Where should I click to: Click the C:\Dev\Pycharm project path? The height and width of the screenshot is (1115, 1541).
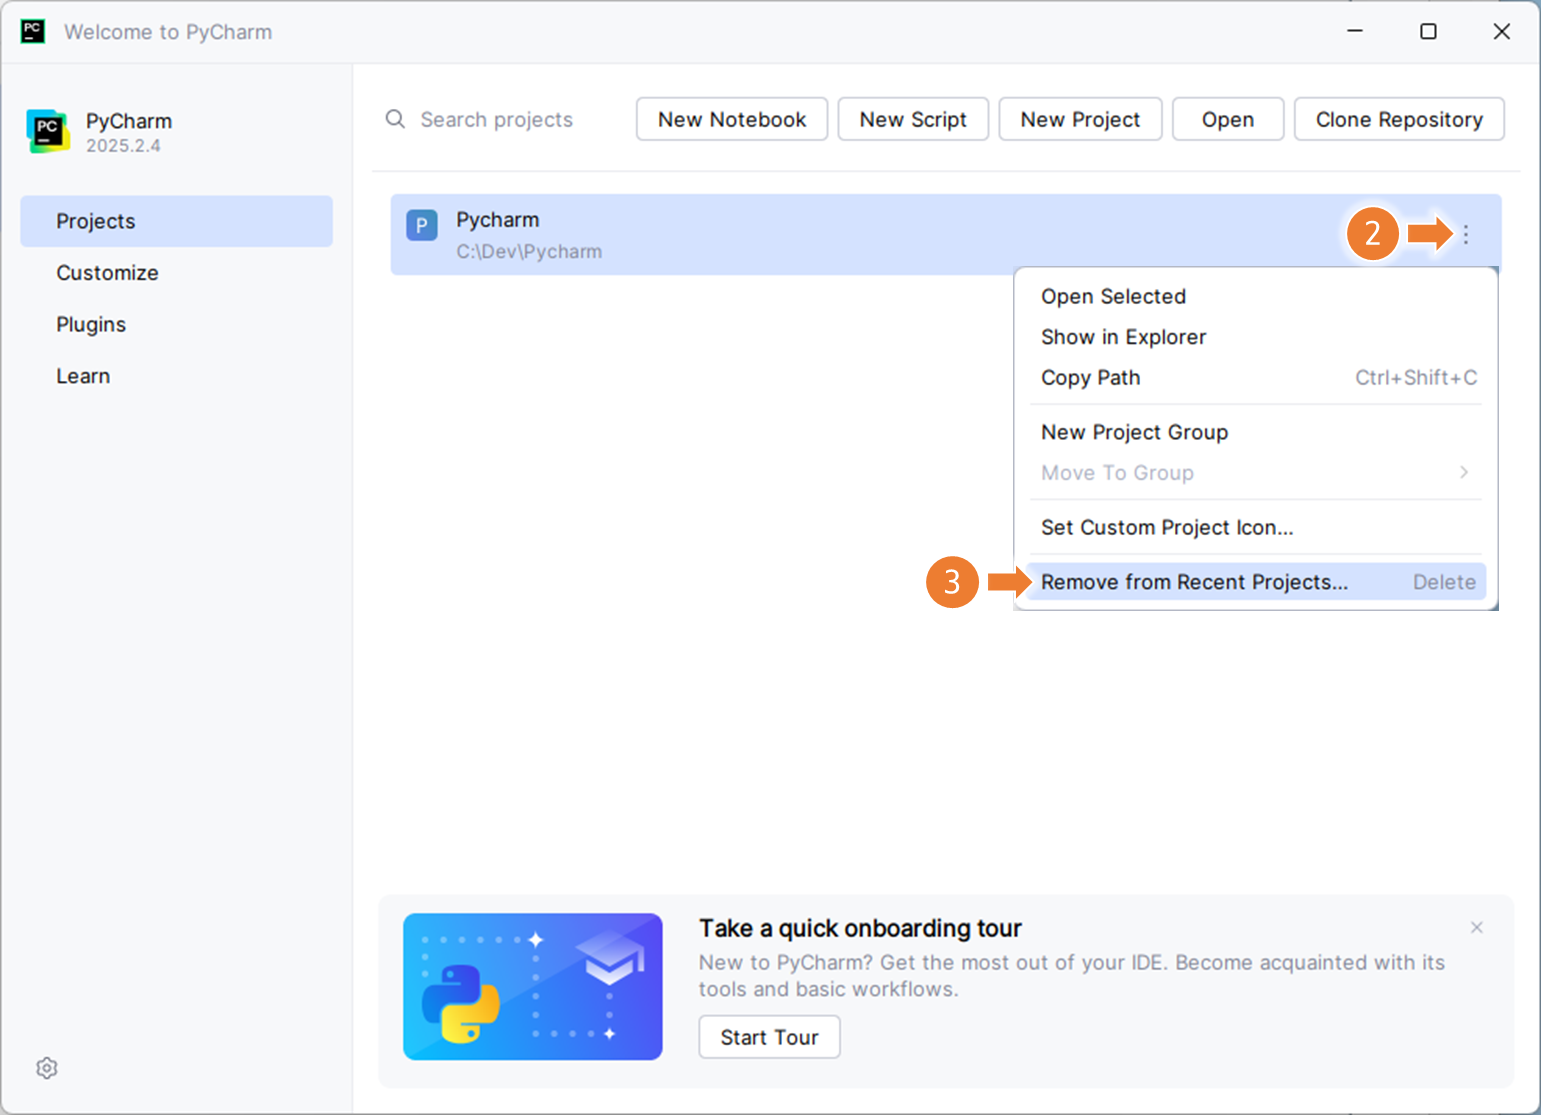pos(529,252)
